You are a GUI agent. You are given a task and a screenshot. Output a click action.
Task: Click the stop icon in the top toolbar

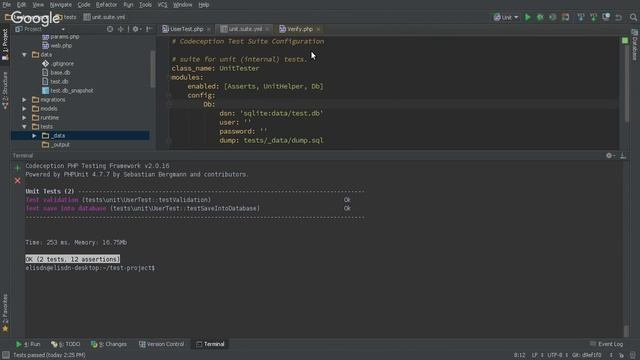coord(565,17)
